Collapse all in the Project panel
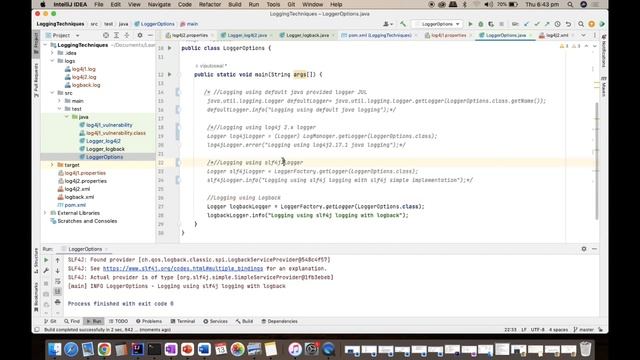Image resolution: width=640 pixels, height=360 pixels. 127,36
